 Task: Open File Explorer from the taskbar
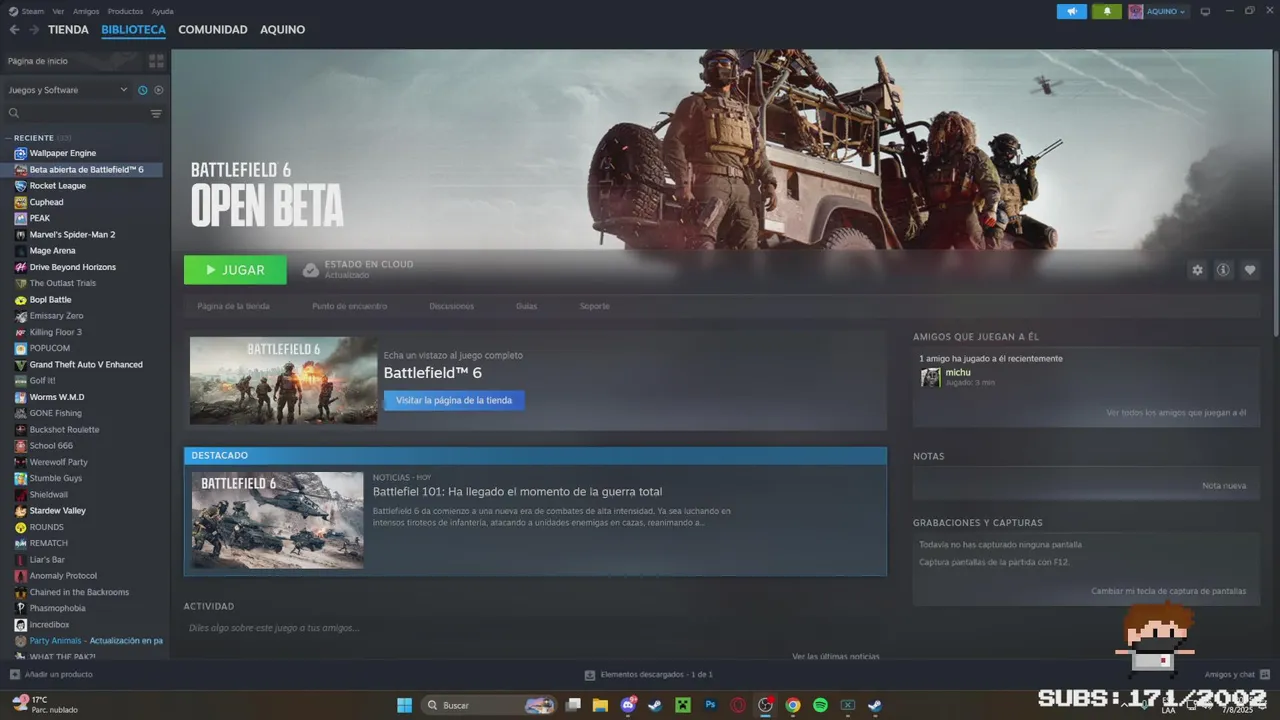tap(600, 705)
